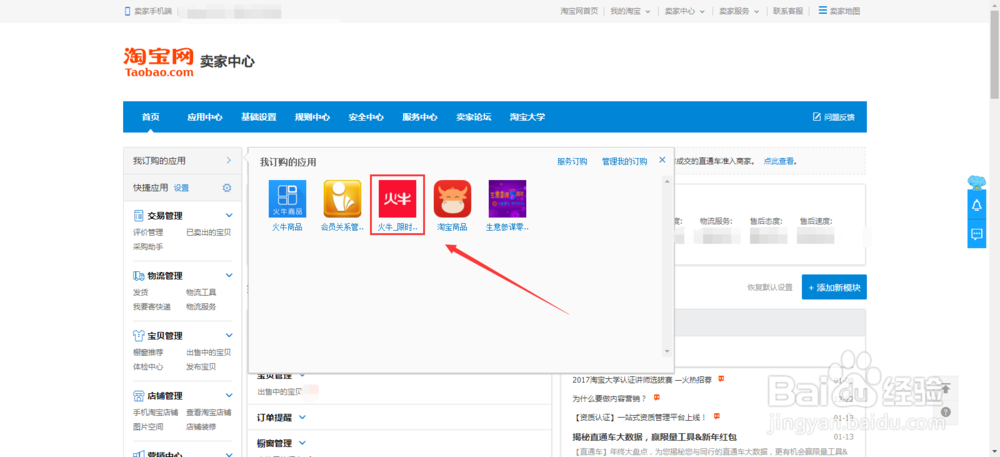The width and height of the screenshot is (1000, 457).
Task: Click 发布宝贝 link
Action: click(x=201, y=366)
